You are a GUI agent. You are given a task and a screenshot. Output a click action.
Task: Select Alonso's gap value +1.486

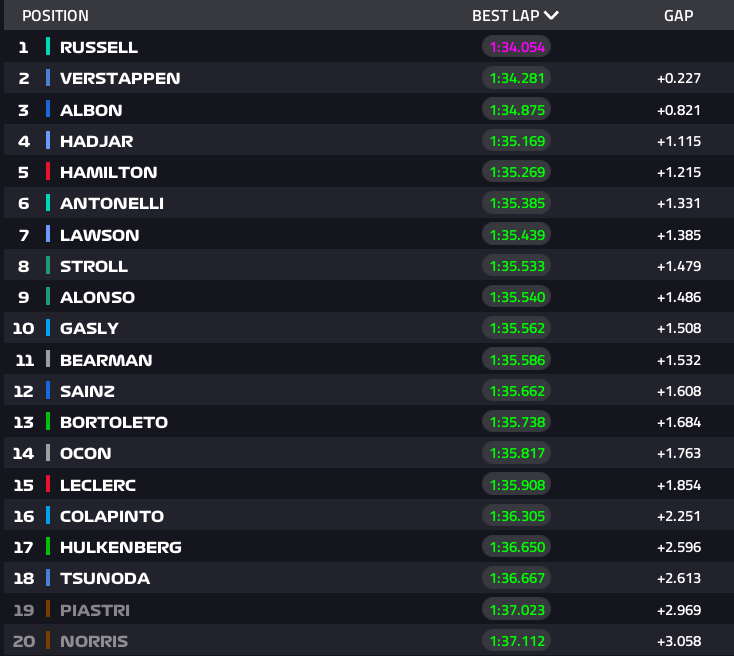click(678, 297)
